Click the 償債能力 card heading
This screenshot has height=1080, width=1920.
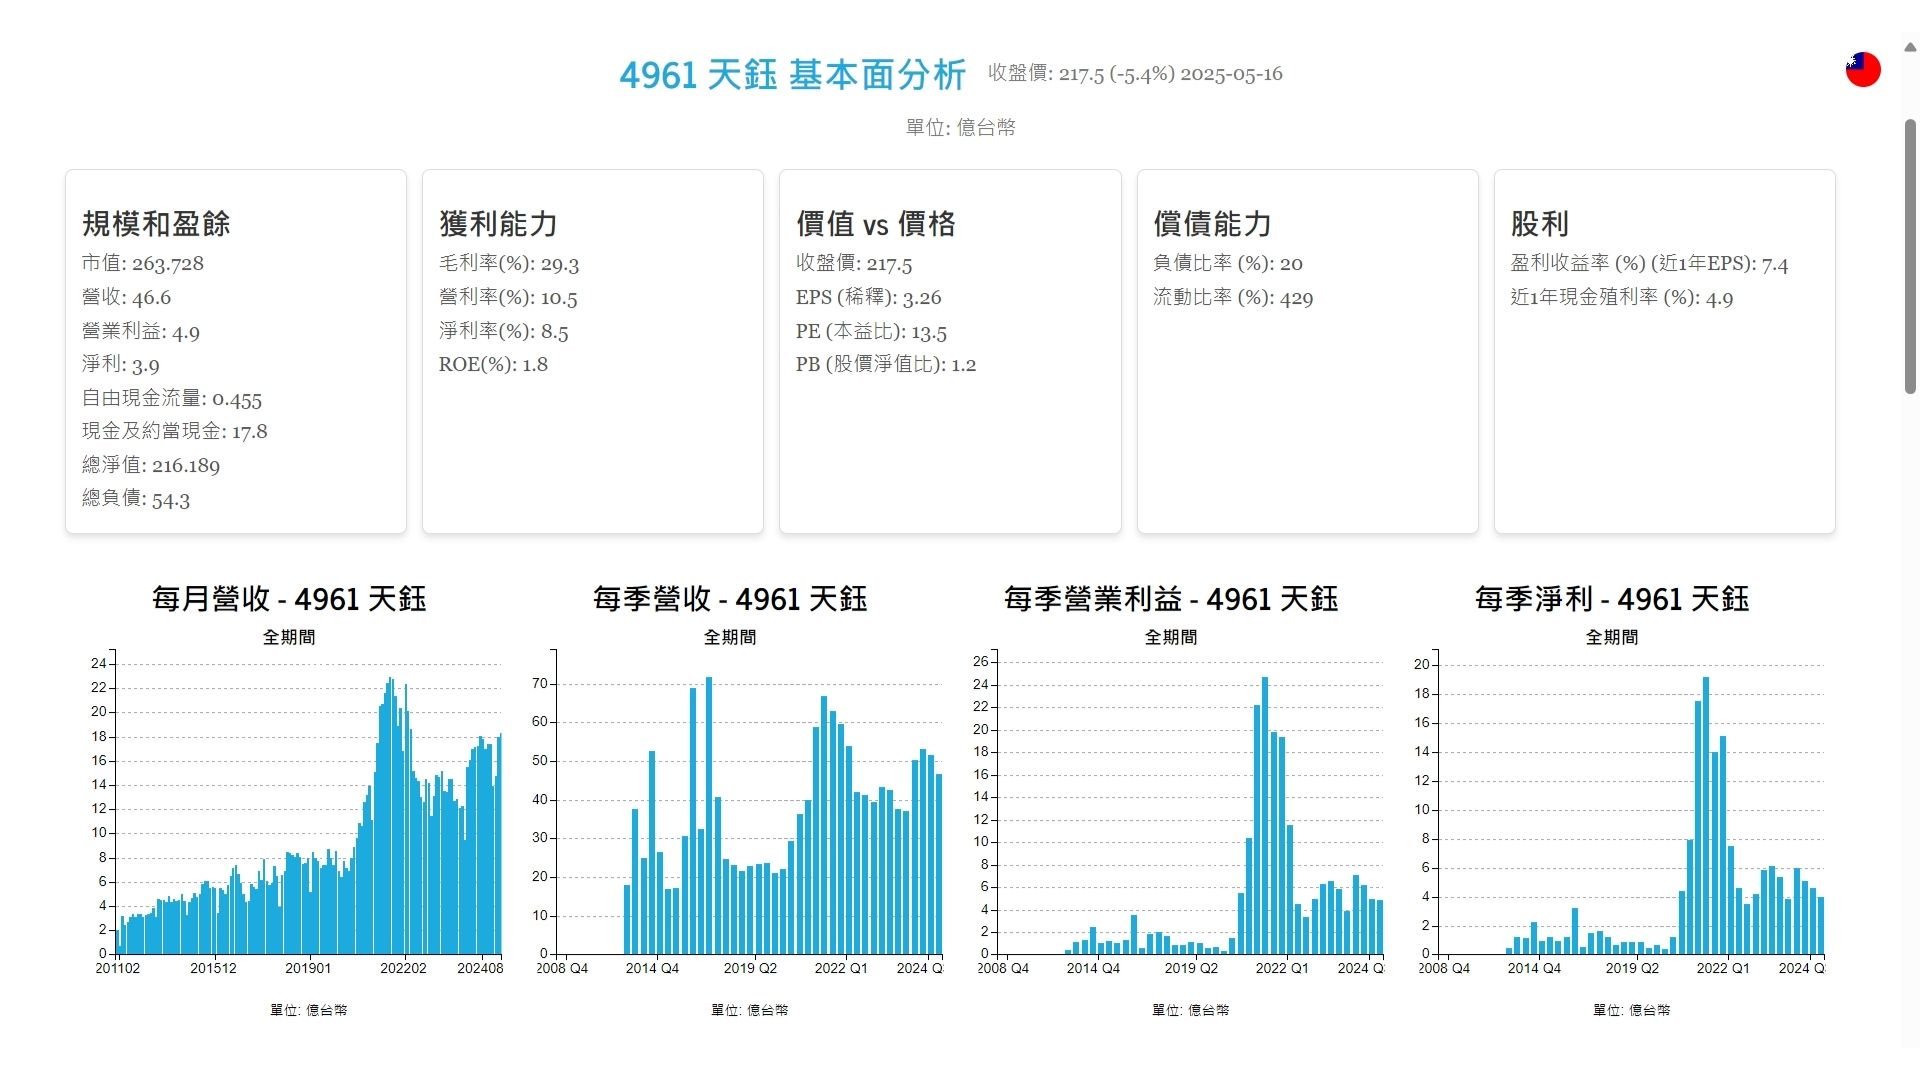[x=1212, y=224]
